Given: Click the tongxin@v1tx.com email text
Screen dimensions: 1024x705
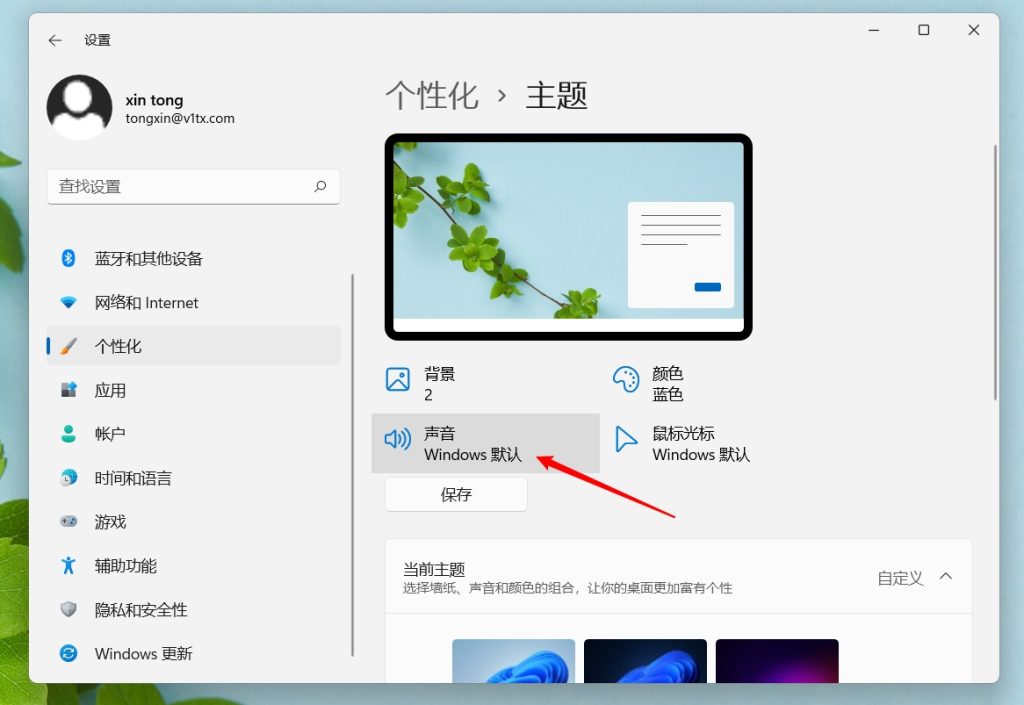Looking at the screenshot, I should [x=180, y=118].
